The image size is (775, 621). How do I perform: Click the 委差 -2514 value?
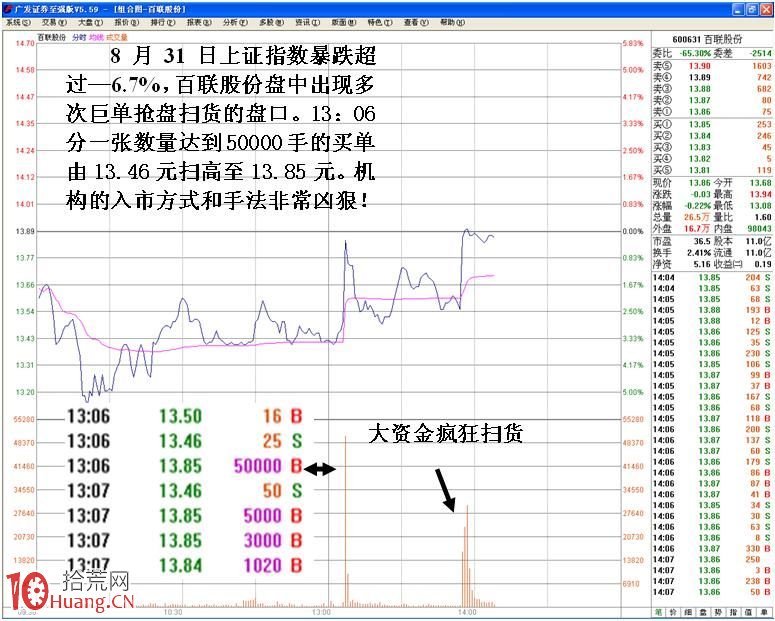pyautogui.click(x=760, y=53)
